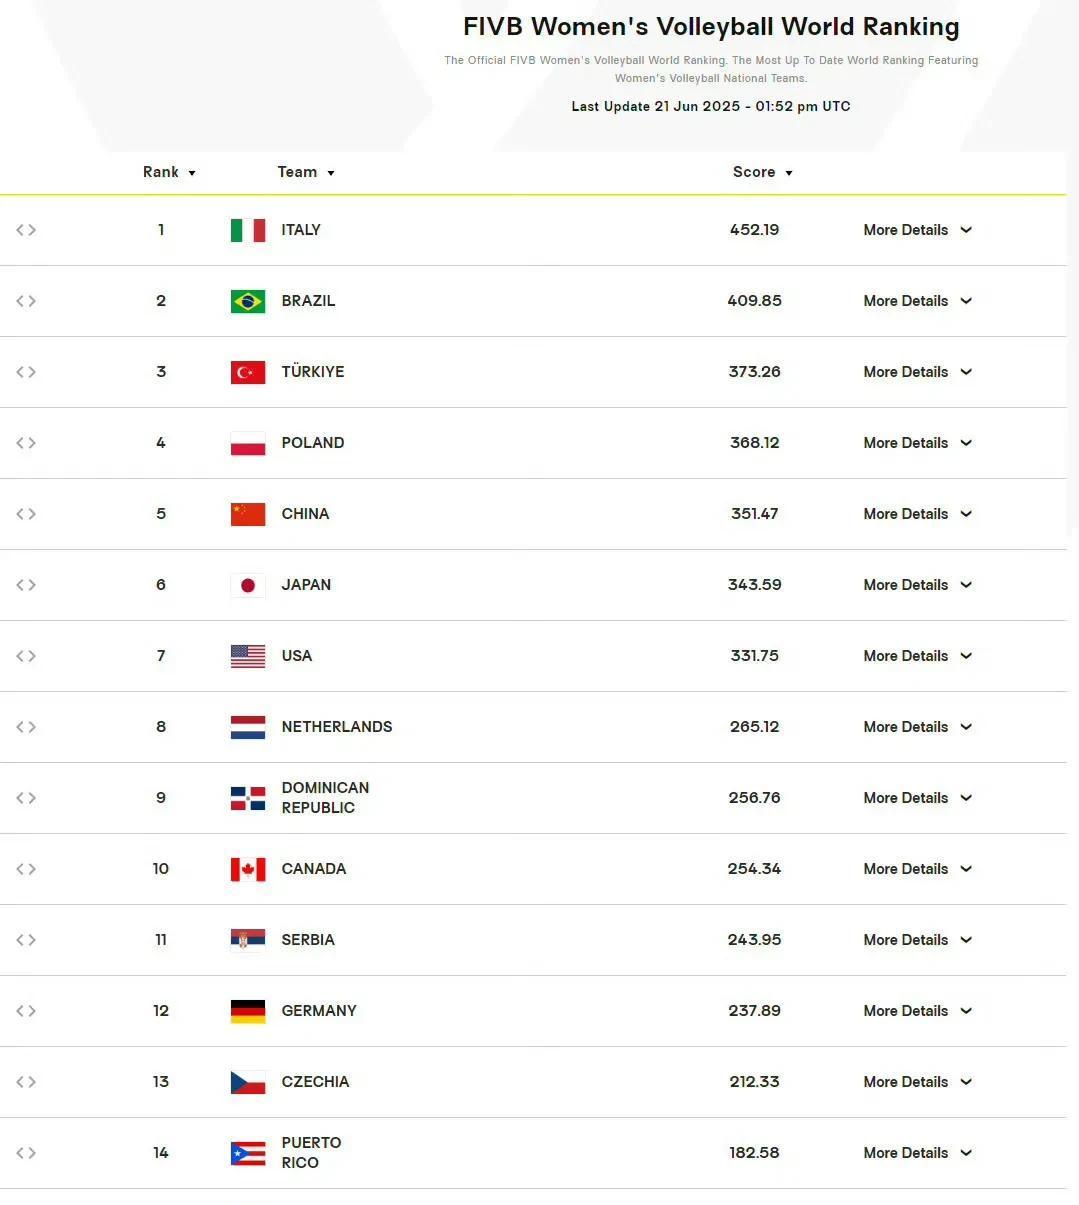Click Japan's flag icon
1079x1205 pixels.
coord(248,585)
